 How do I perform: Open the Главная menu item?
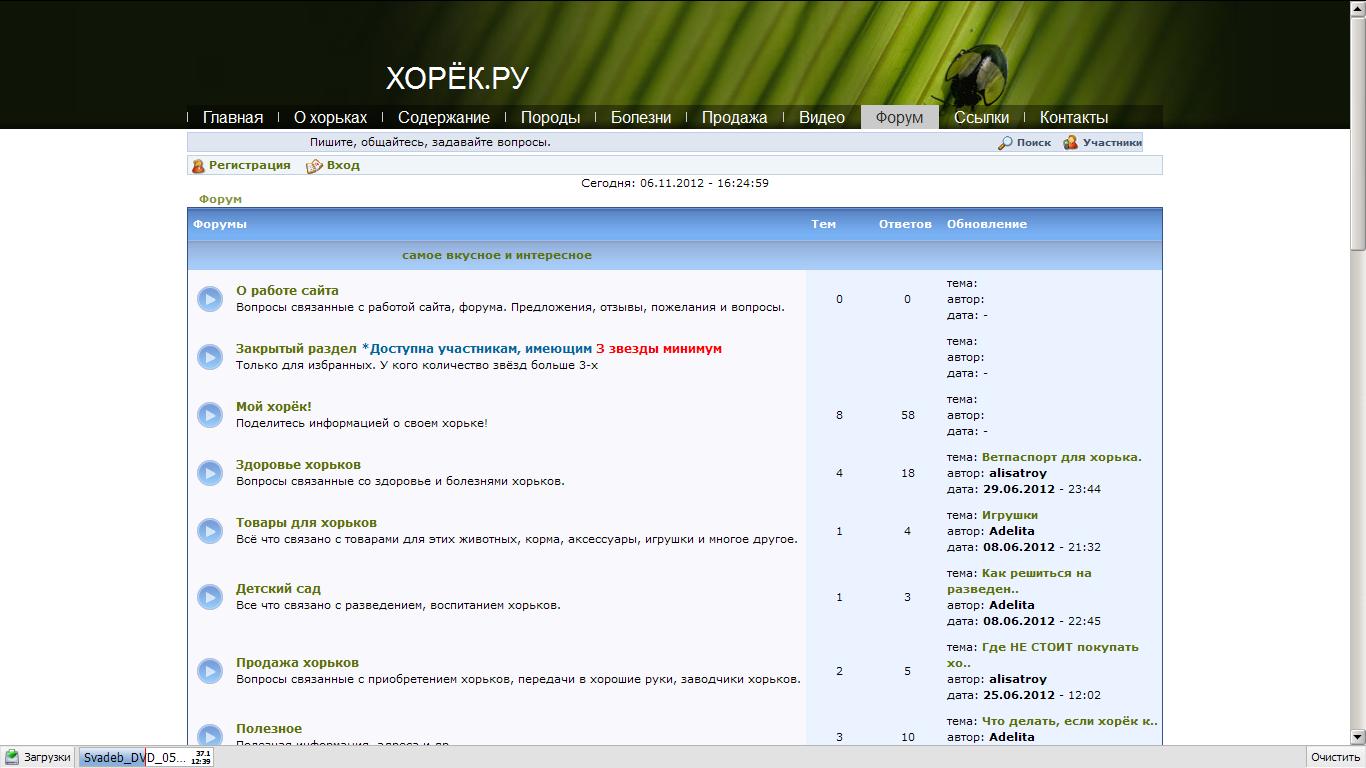pyautogui.click(x=233, y=117)
